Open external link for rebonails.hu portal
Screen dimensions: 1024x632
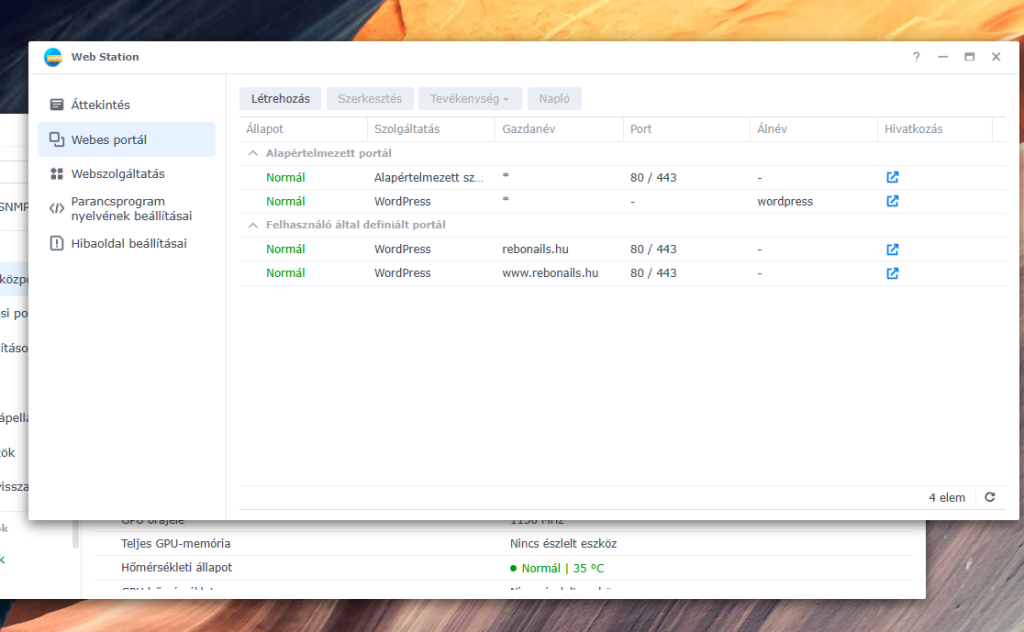[x=892, y=249]
